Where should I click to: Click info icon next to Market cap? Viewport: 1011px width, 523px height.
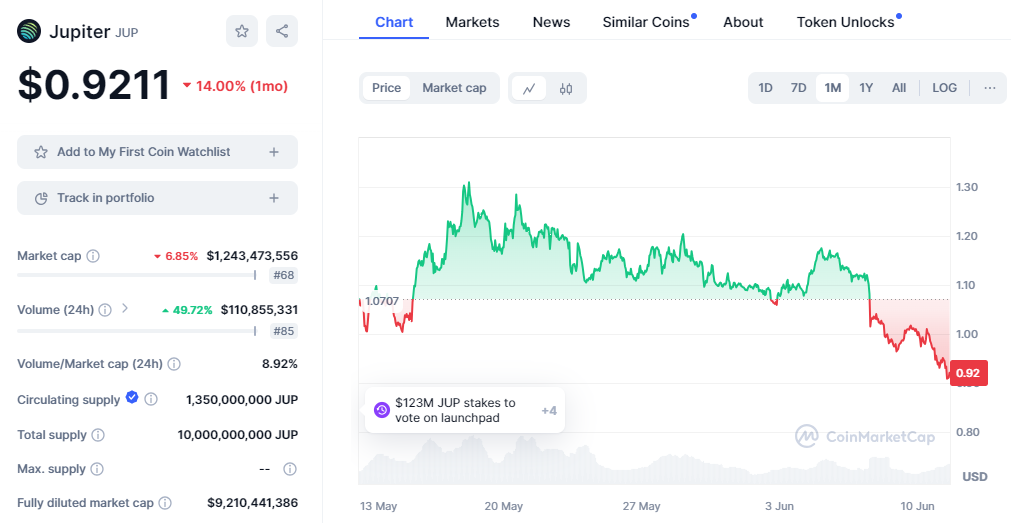(93, 256)
